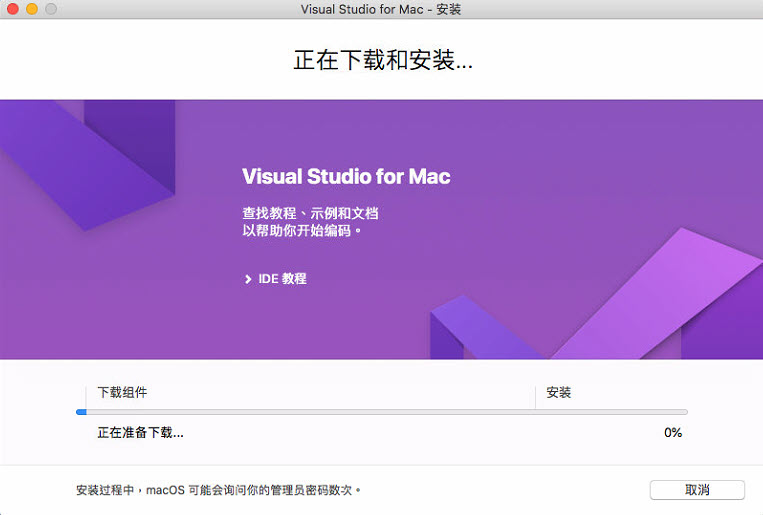Click the 下载组件 stage label

pyautogui.click(x=122, y=392)
